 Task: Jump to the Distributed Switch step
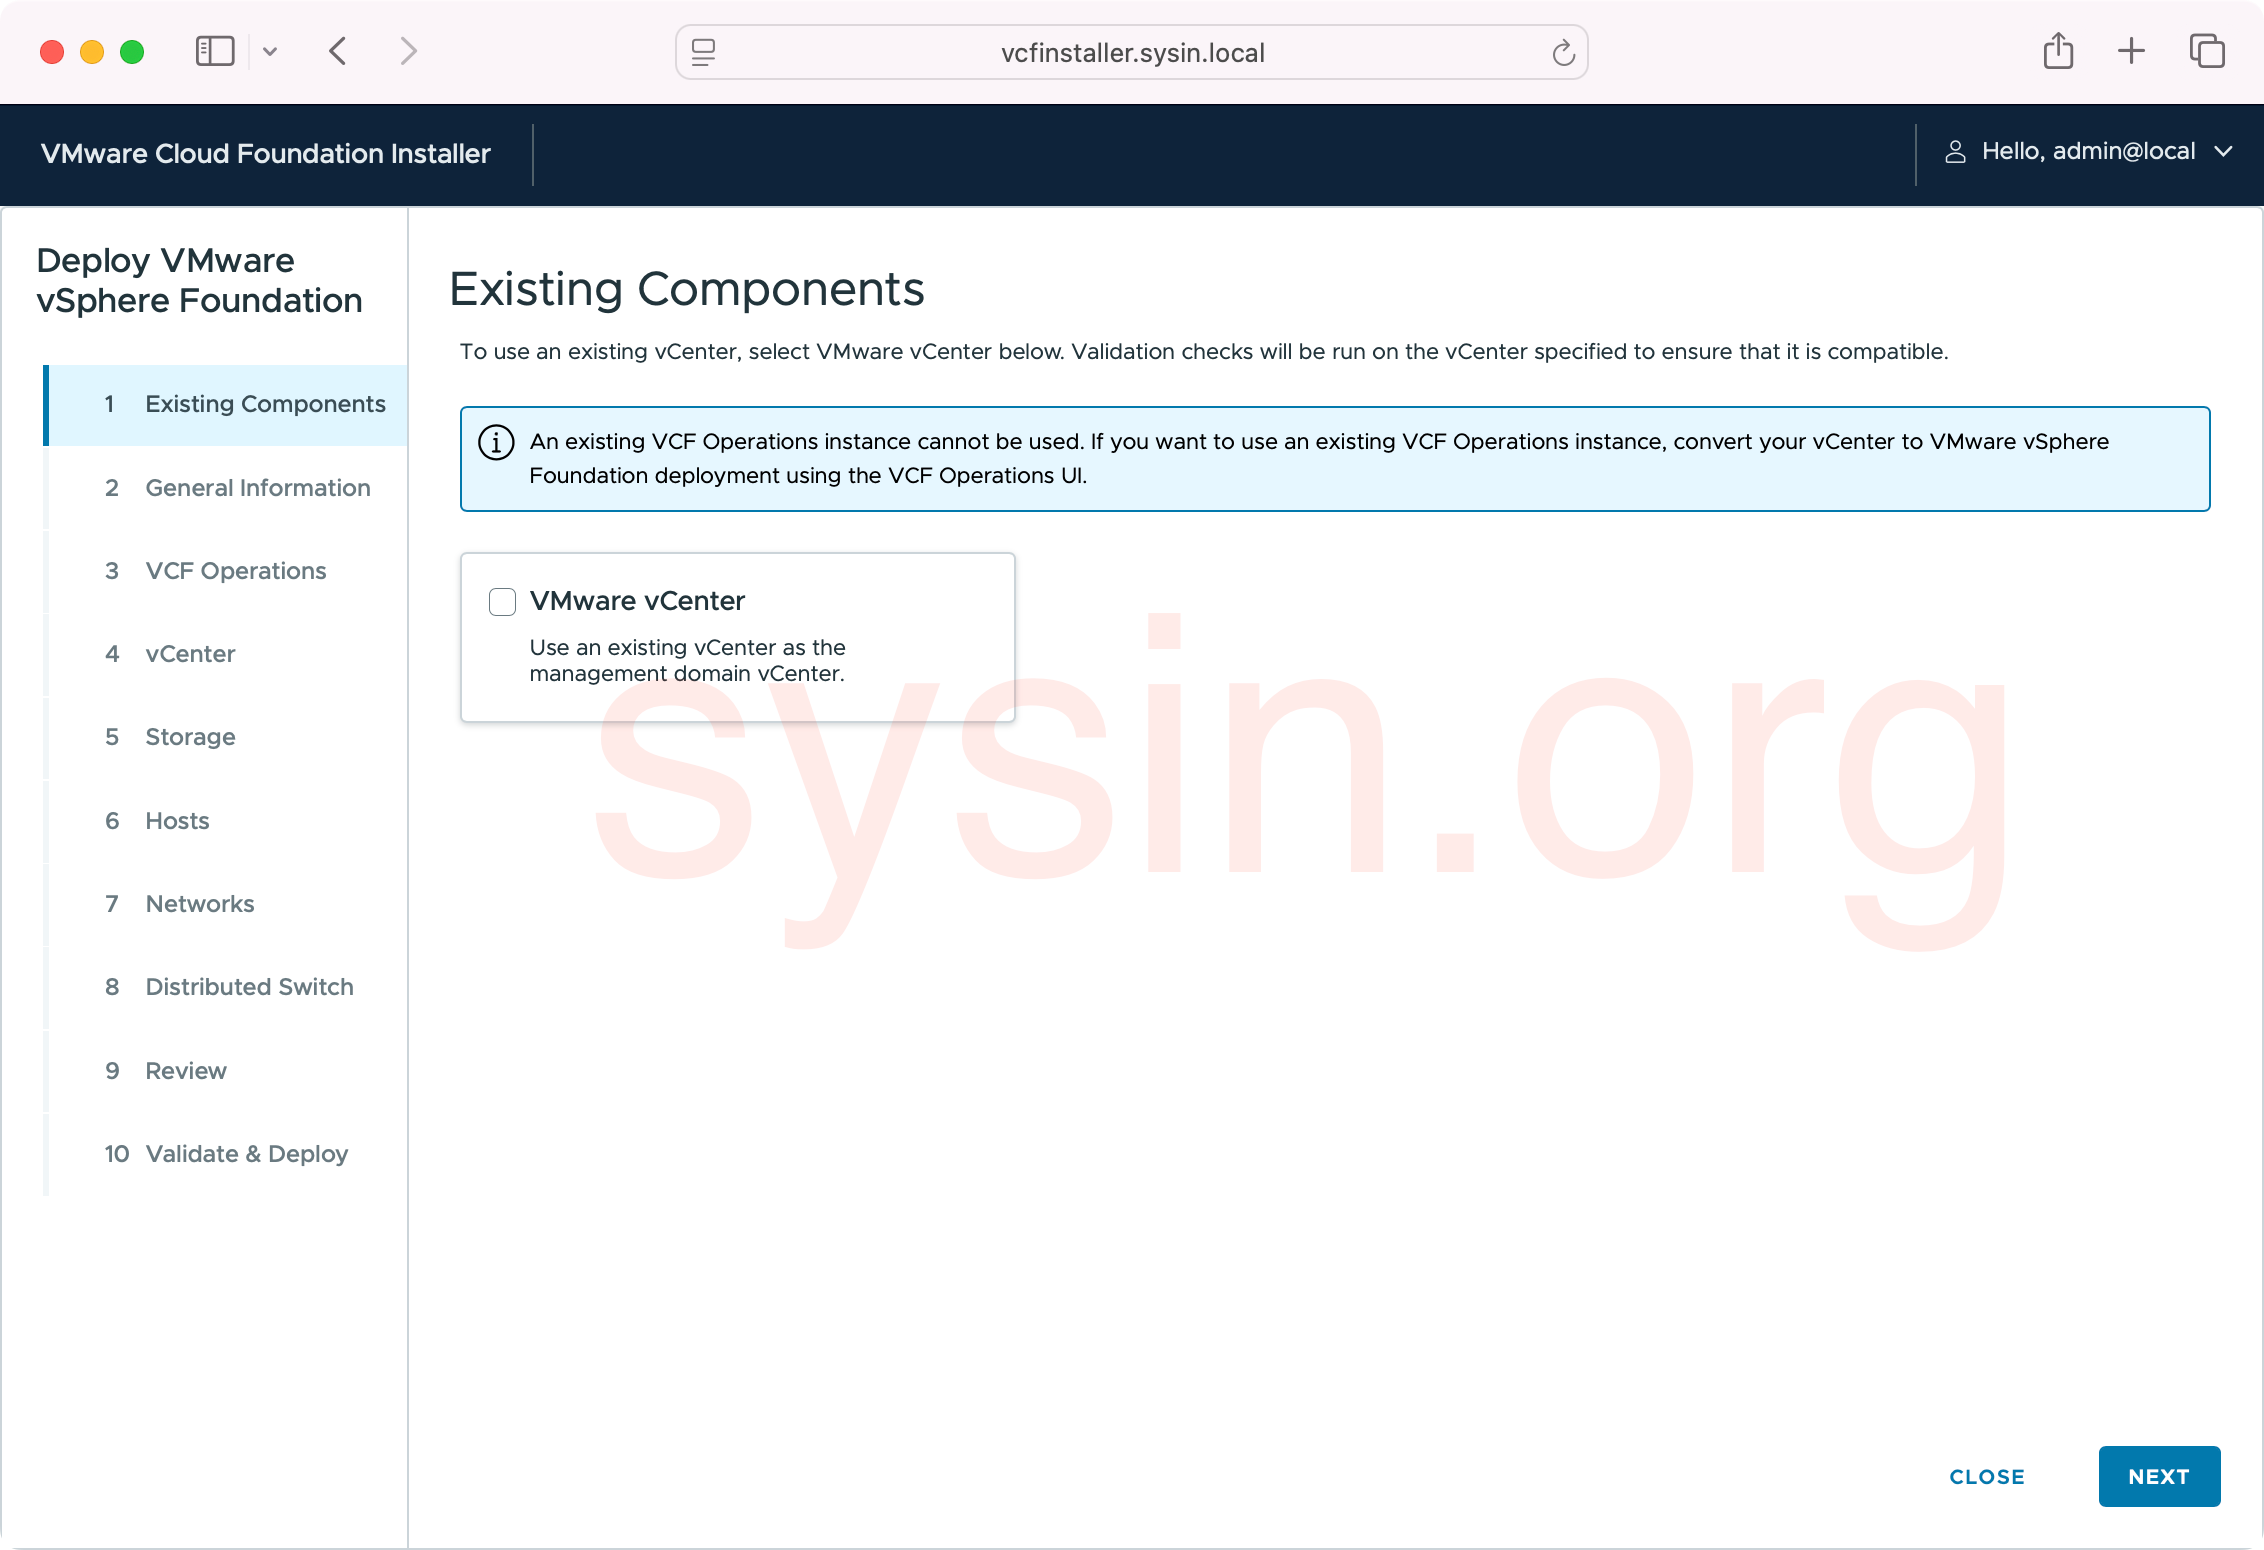click(x=249, y=987)
